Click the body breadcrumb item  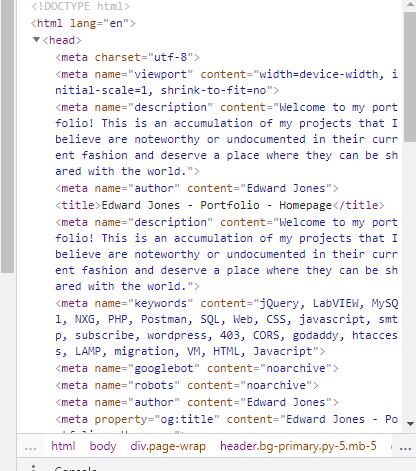click(x=103, y=446)
